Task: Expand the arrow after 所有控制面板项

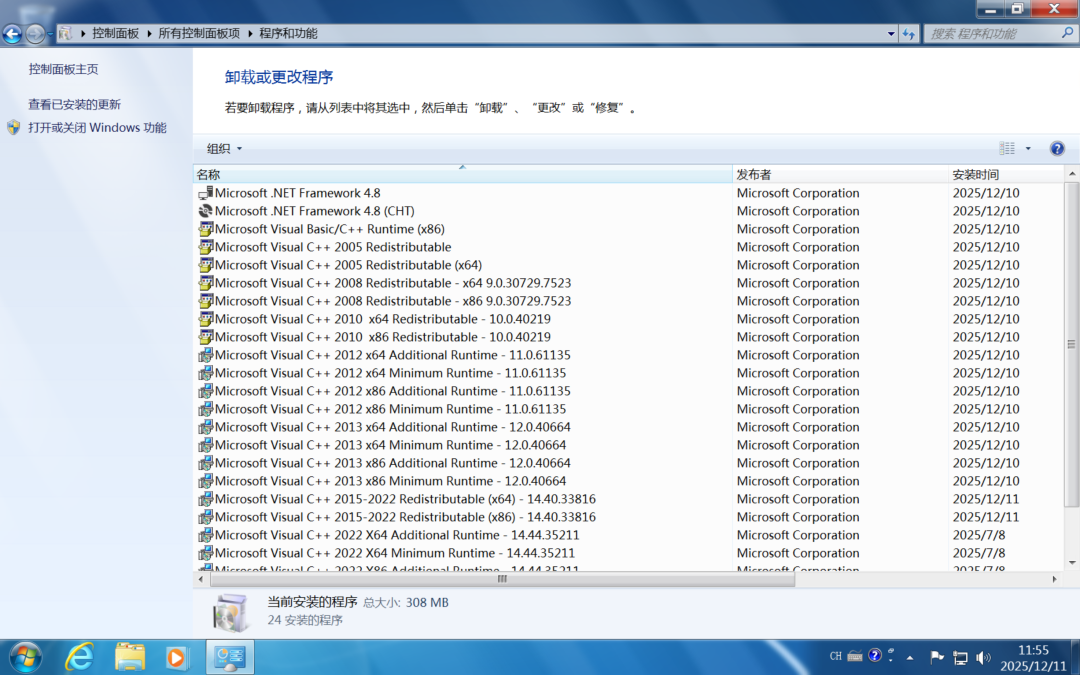Action: coord(249,33)
